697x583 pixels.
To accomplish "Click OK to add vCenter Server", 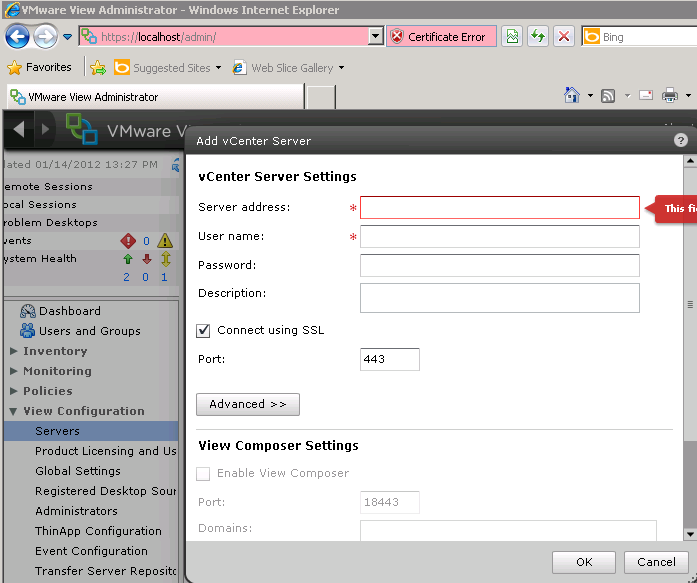I will coord(584,563).
